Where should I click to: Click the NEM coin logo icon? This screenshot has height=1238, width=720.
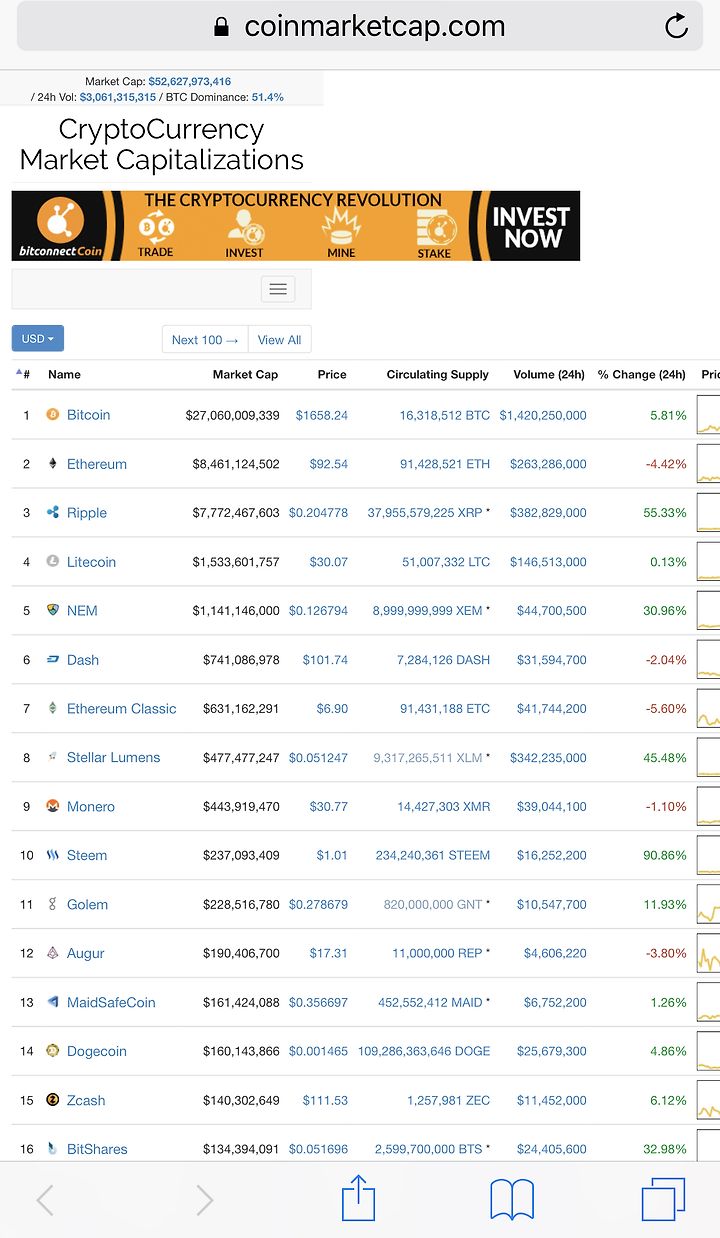(x=53, y=610)
